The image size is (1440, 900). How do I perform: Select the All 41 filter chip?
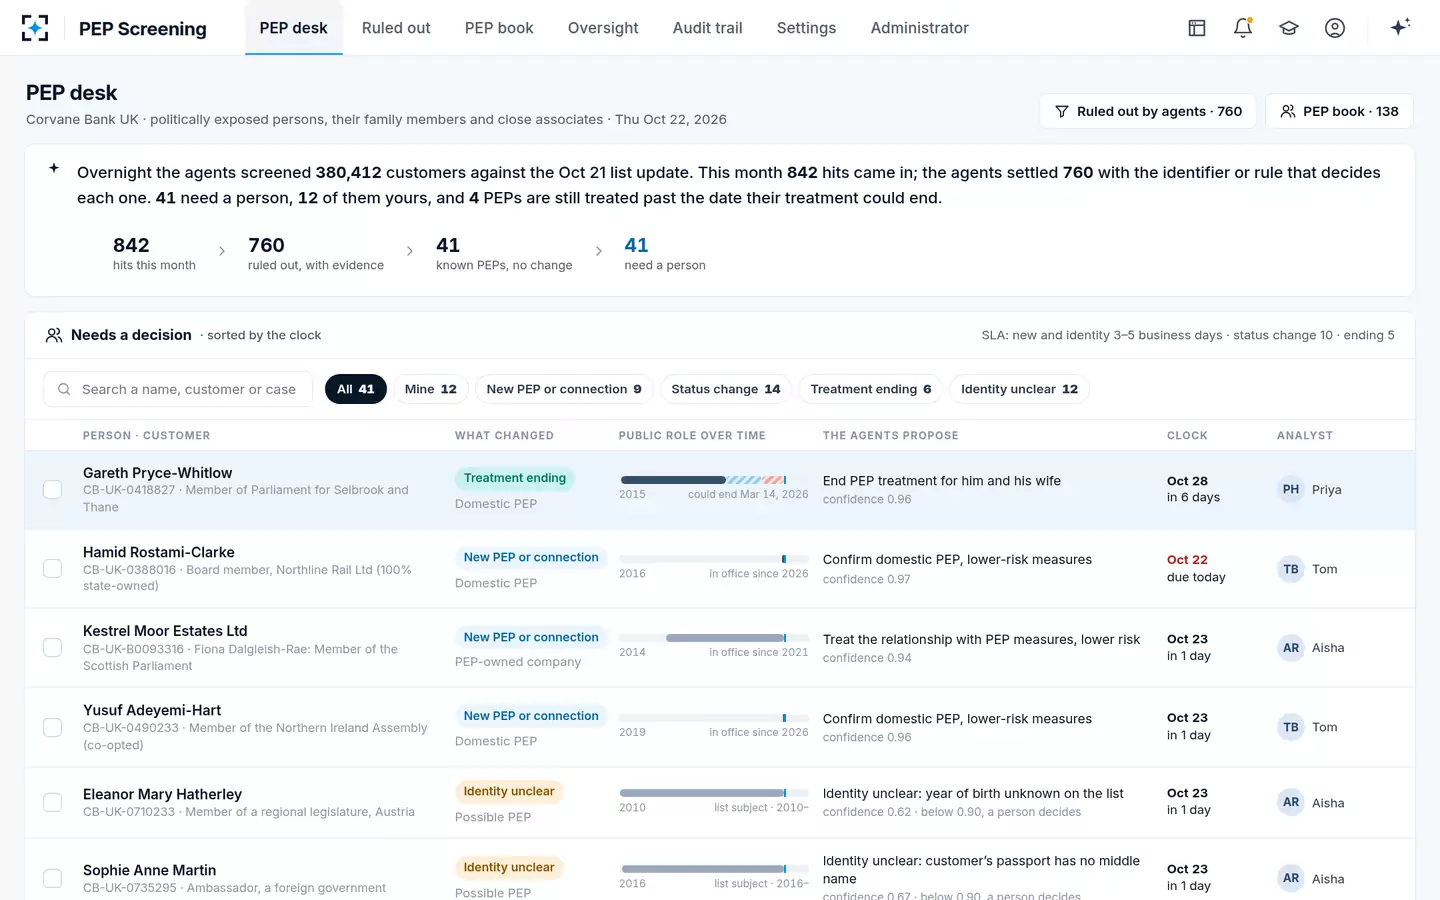click(356, 389)
